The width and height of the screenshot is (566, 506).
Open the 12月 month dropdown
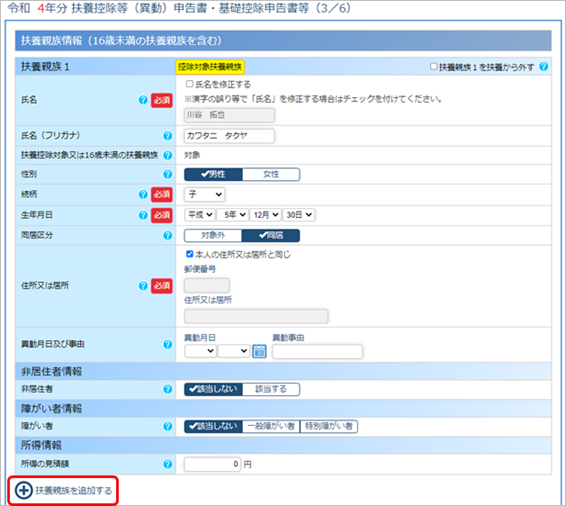266,215
